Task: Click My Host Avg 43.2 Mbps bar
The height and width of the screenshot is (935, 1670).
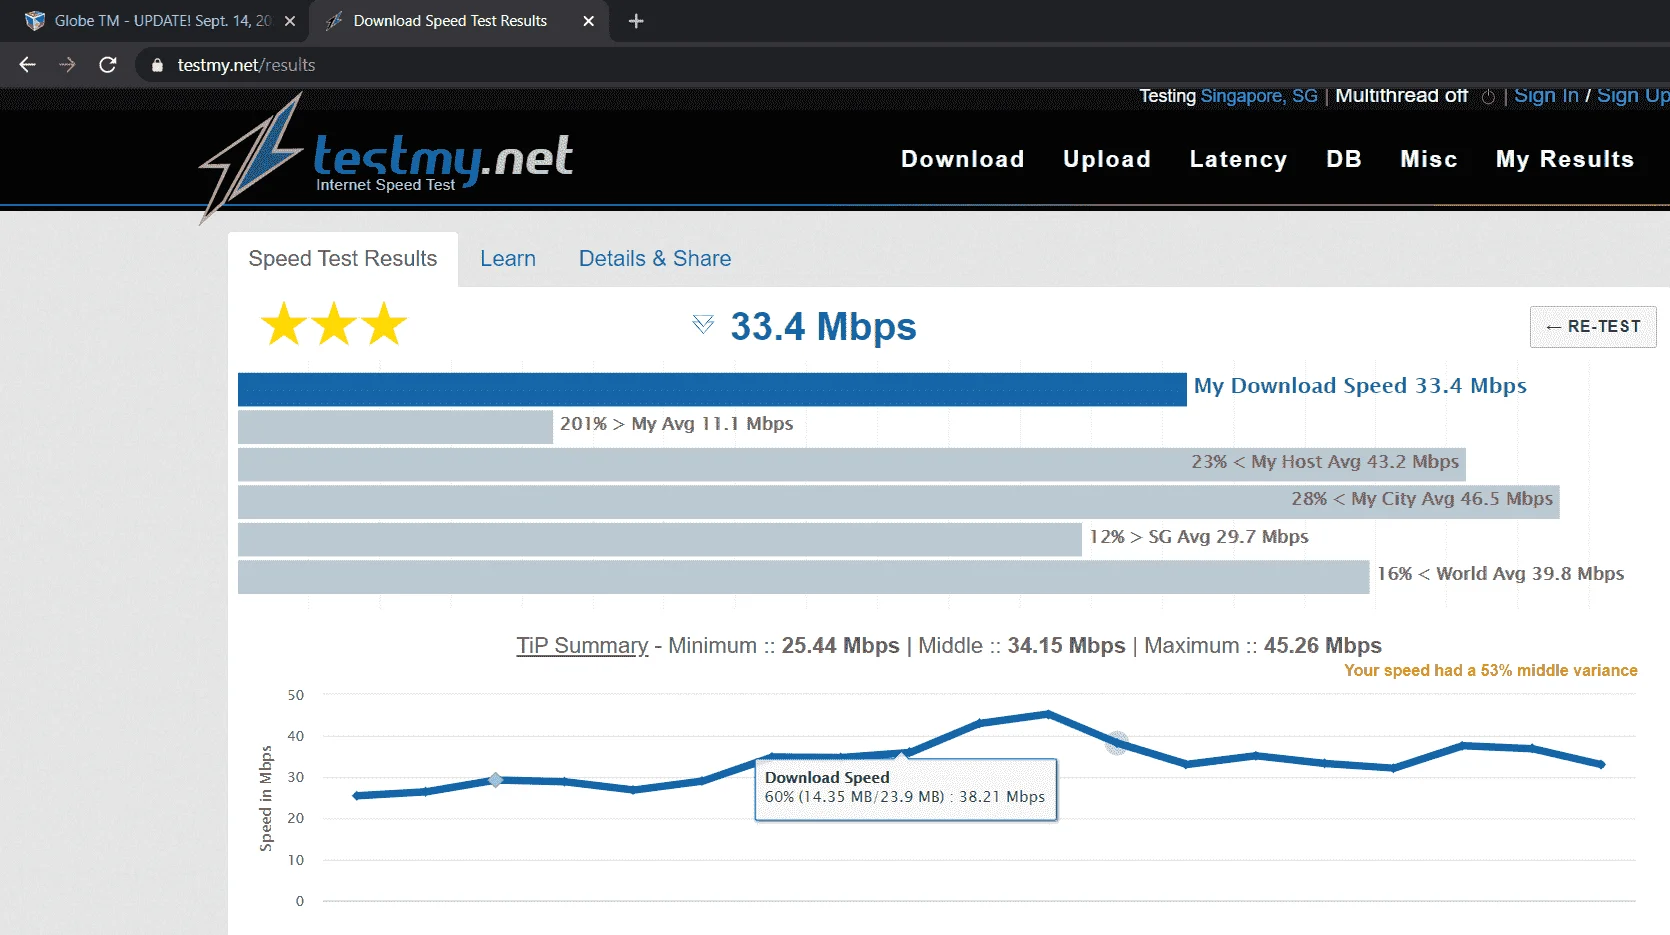Action: (851, 464)
